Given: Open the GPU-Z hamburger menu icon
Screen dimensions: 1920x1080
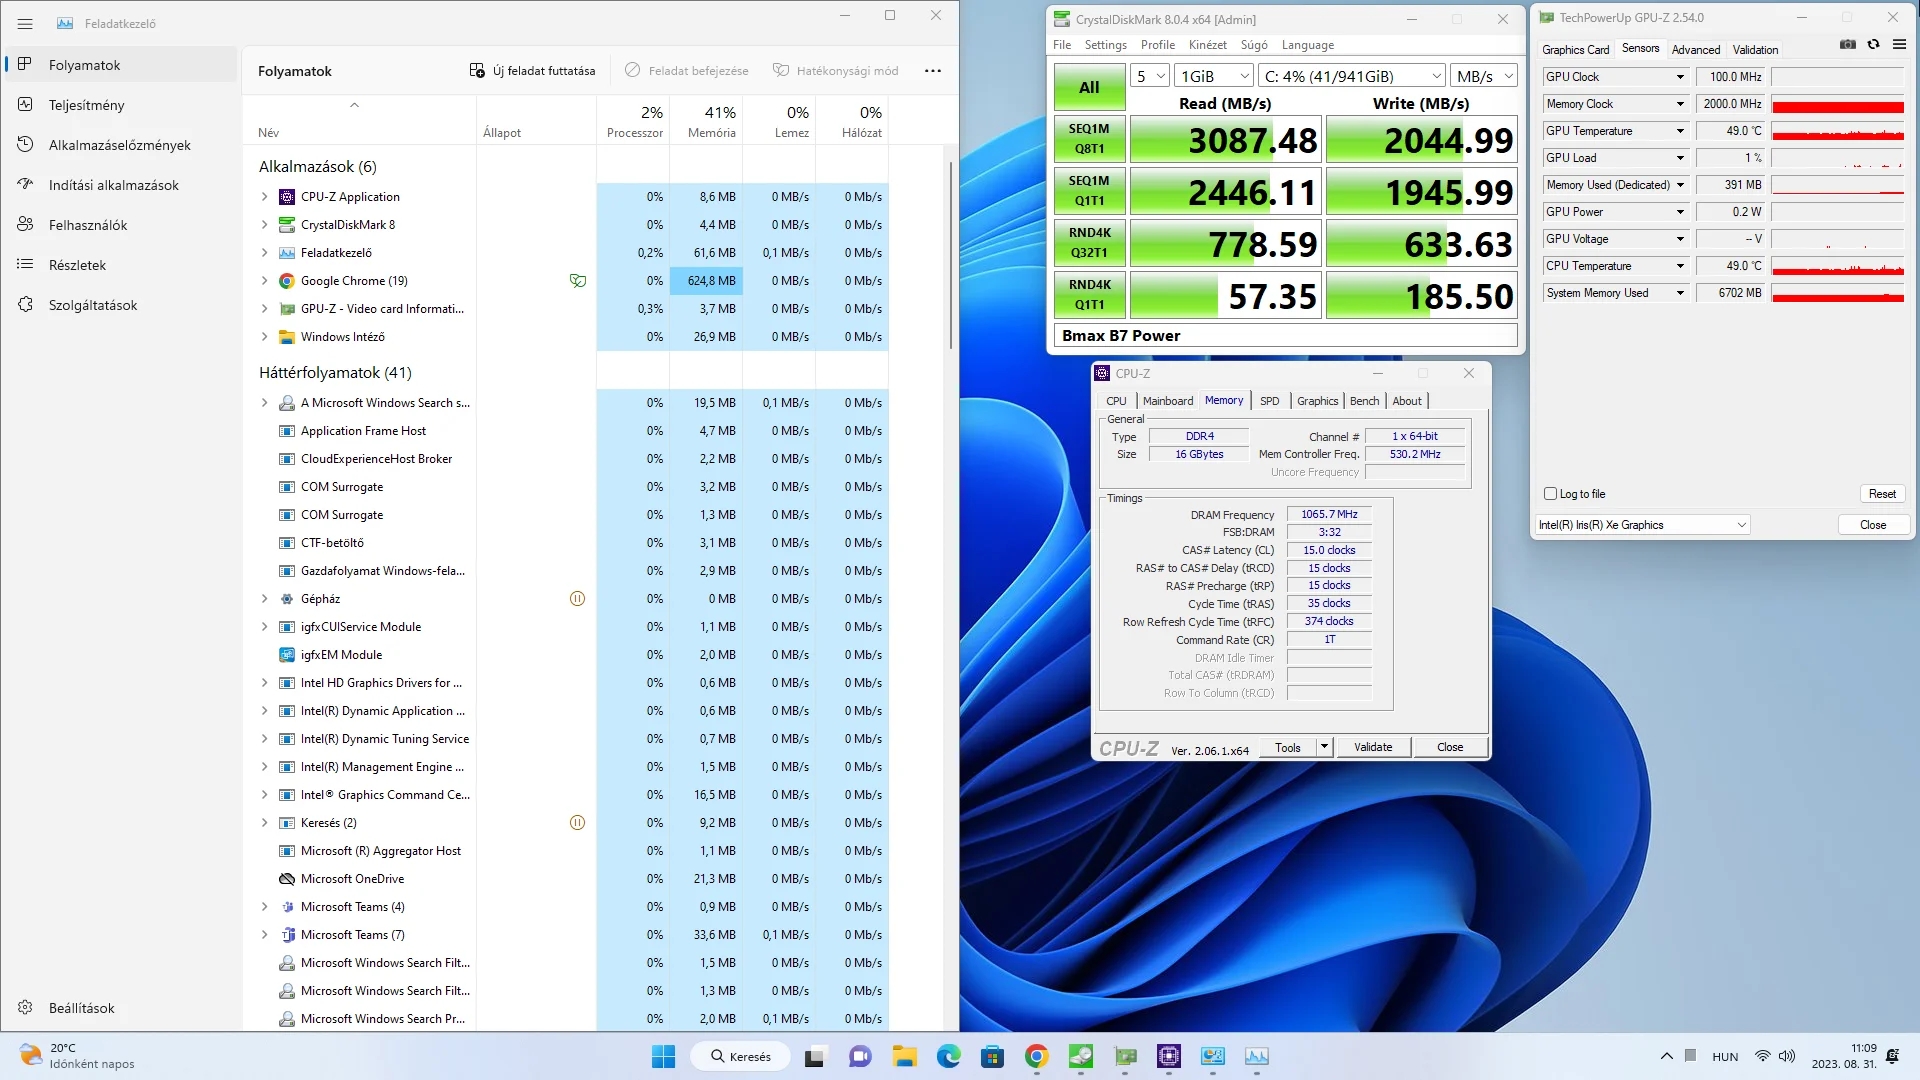Looking at the screenshot, I should pyautogui.click(x=1899, y=45).
